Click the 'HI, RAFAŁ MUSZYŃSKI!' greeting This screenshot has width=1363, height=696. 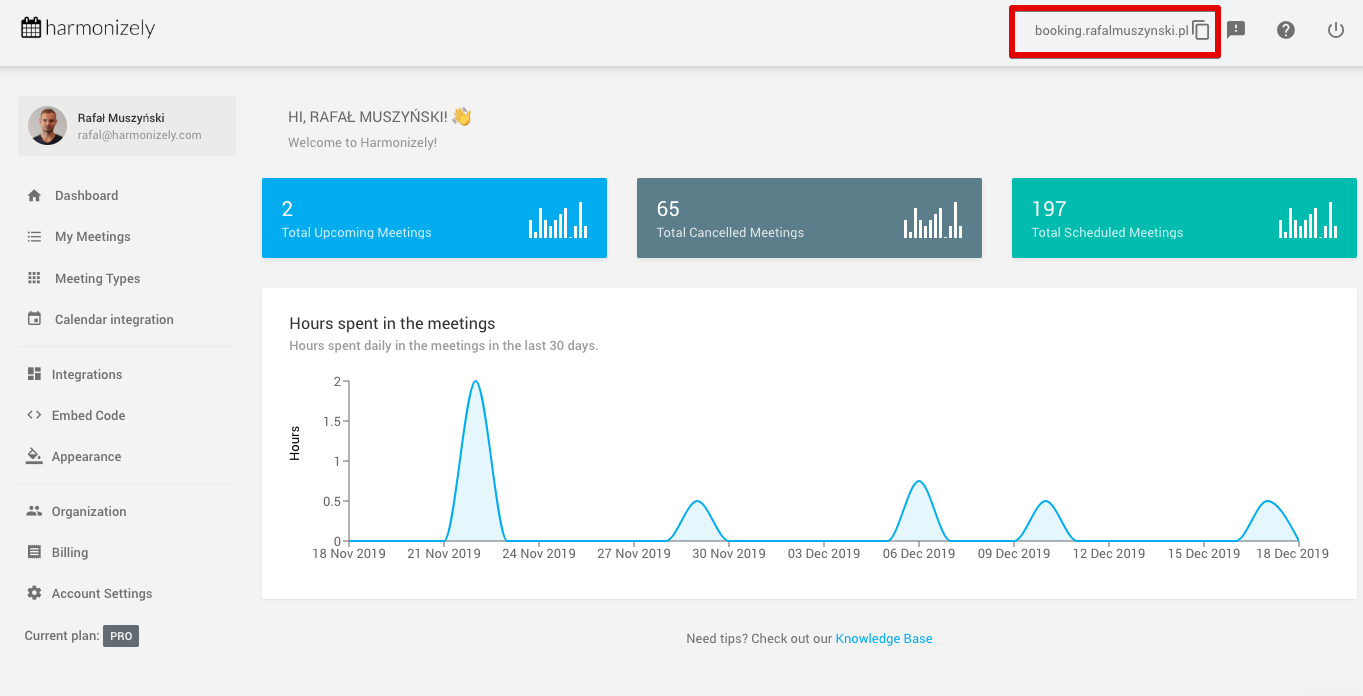368,117
